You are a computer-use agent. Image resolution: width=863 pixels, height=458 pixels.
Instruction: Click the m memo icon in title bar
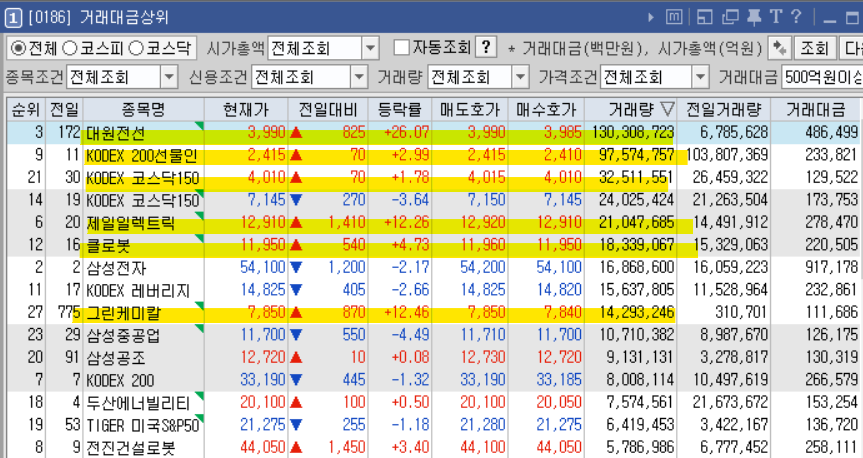[674, 17]
